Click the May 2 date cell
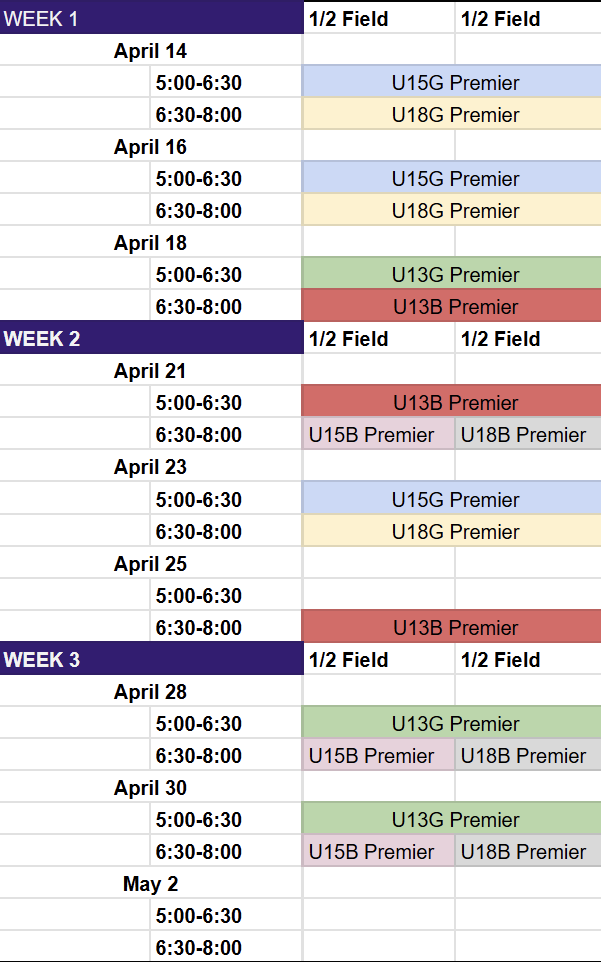This screenshot has width=601, height=962. coord(150,884)
